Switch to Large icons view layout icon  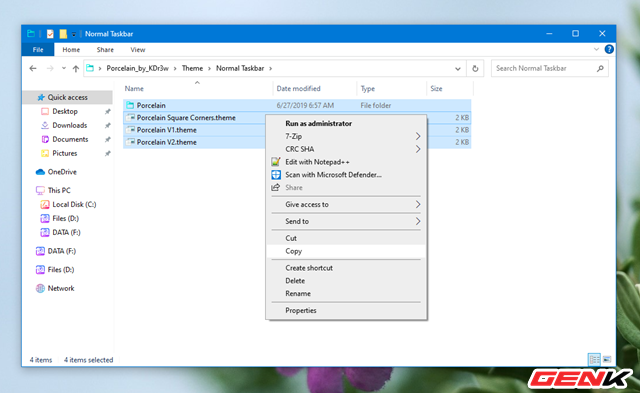pos(607,360)
